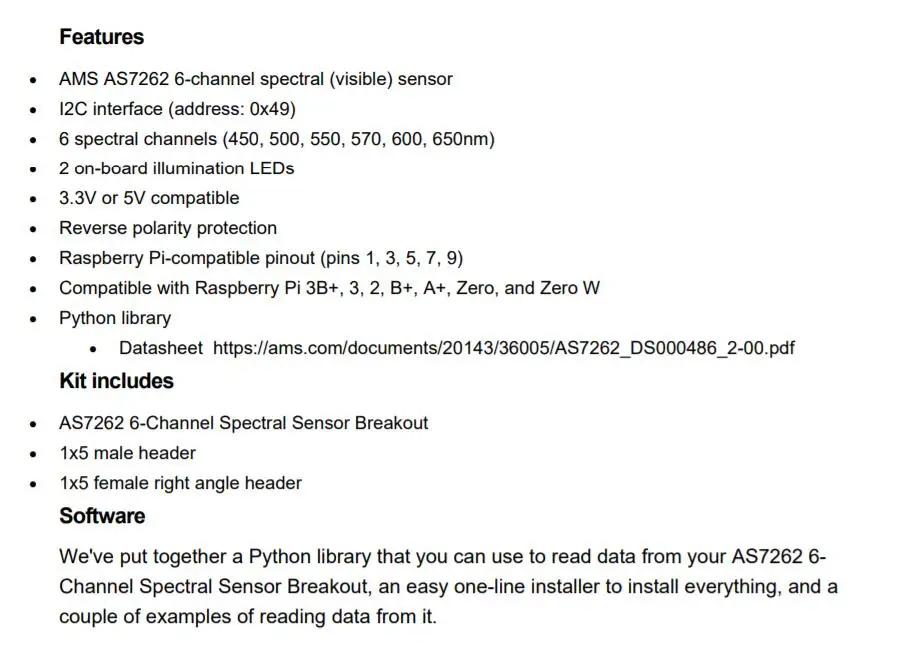Click the 3.3V or 5V compatible line
Viewport: 902px width, 665px height.
(x=149, y=198)
